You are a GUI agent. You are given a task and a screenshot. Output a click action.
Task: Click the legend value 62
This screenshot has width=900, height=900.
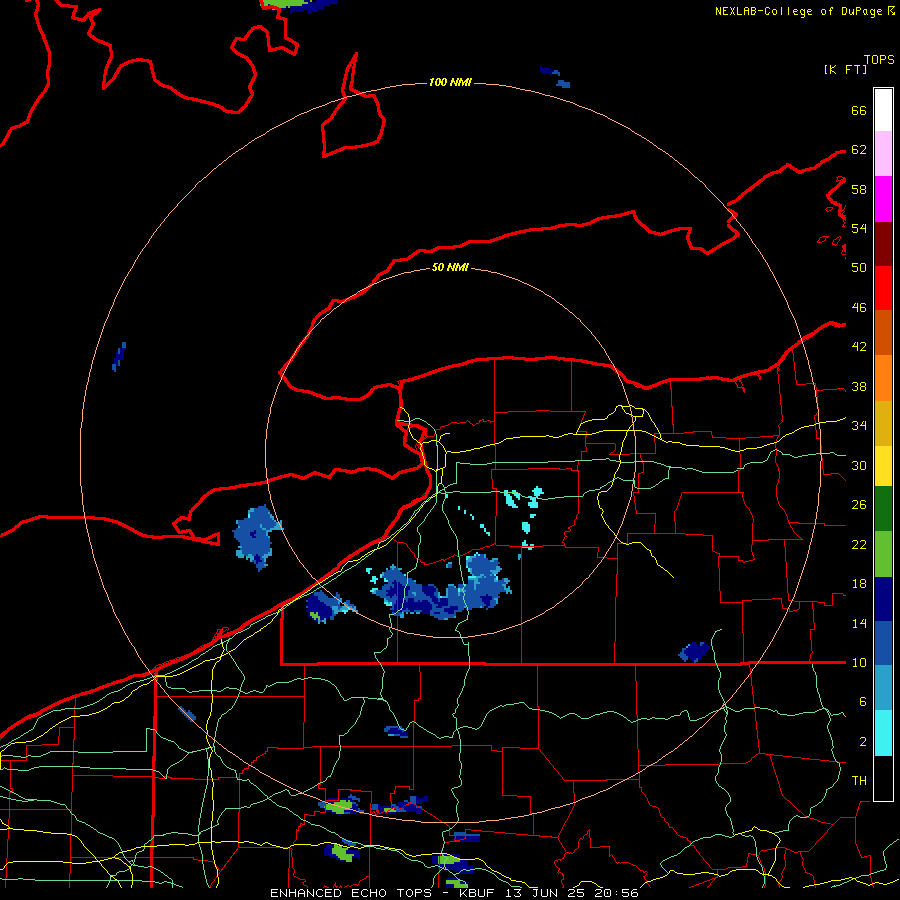click(859, 149)
